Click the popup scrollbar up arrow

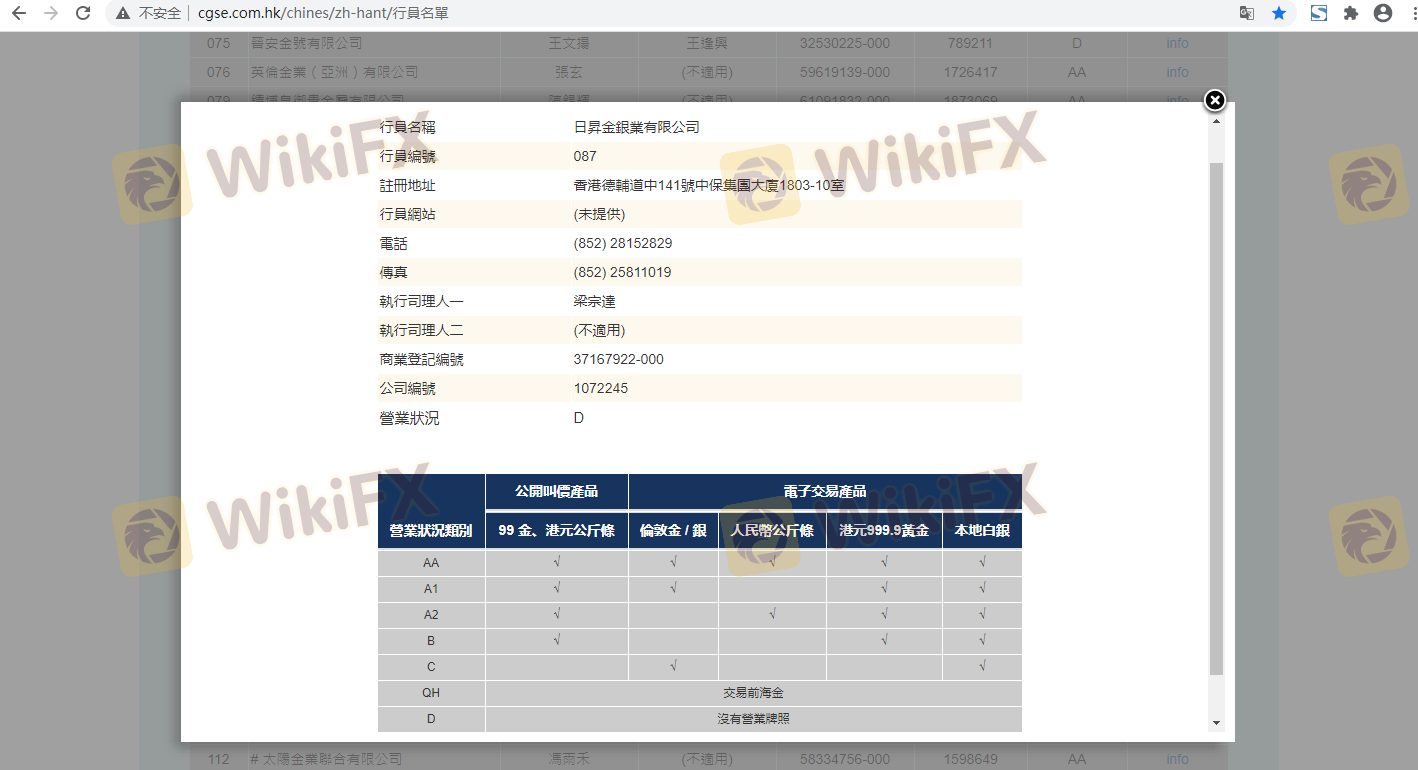(1216, 122)
